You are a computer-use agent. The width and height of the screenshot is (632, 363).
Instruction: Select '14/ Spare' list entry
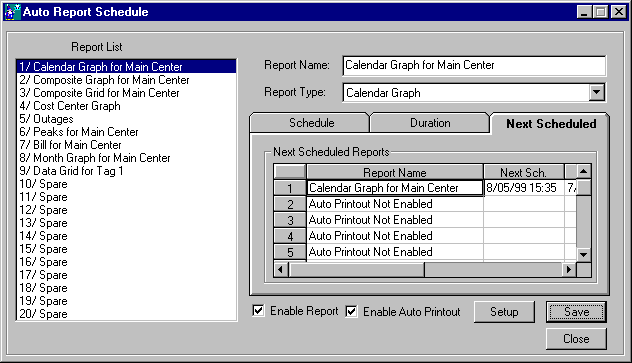coord(126,236)
